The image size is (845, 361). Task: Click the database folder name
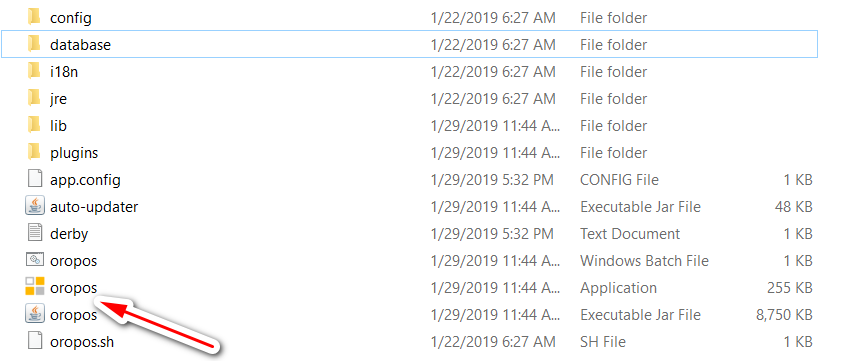point(80,45)
